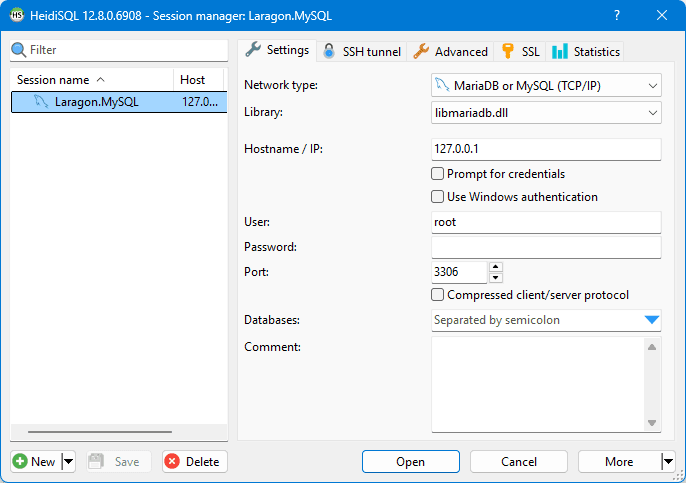Click the magnifier icon in the Filter box

click(19, 50)
